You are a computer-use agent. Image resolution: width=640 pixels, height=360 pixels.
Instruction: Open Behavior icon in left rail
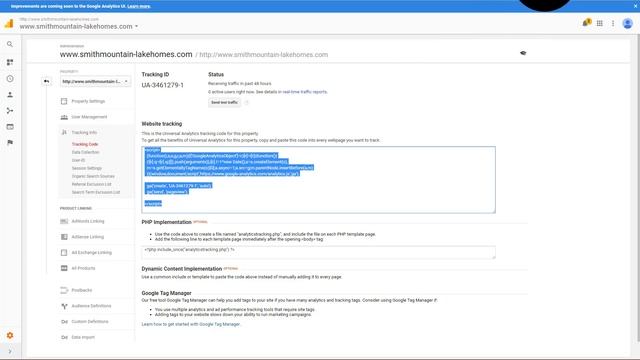pyautogui.click(x=10, y=127)
